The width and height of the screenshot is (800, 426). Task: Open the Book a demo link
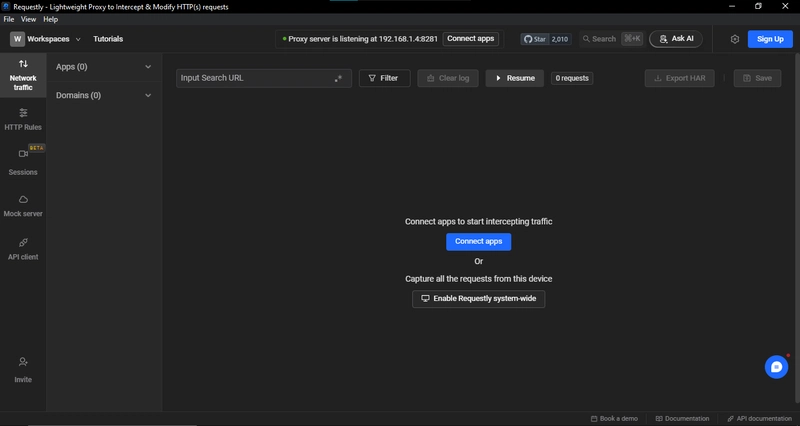pos(614,418)
